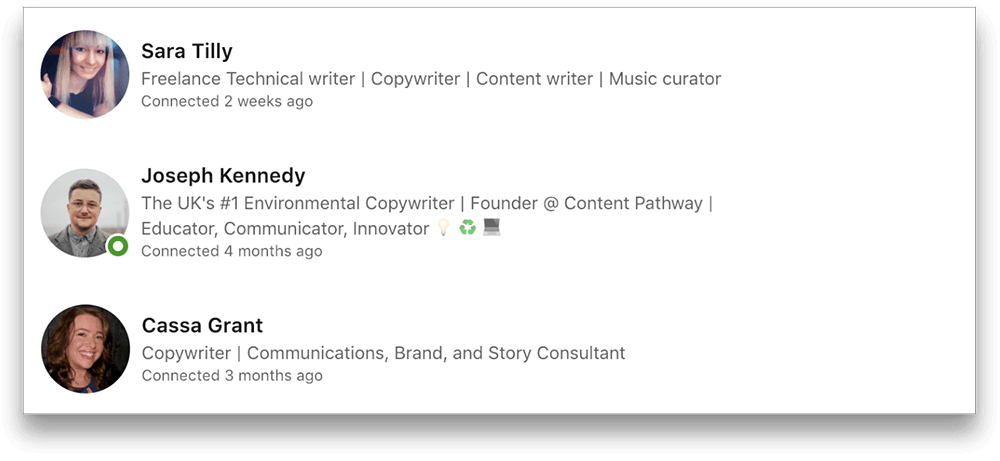This screenshot has height=461, width=1000.
Task: Click Sara Tilly's Freelance Technical writer headline
Action: [x=431, y=79]
